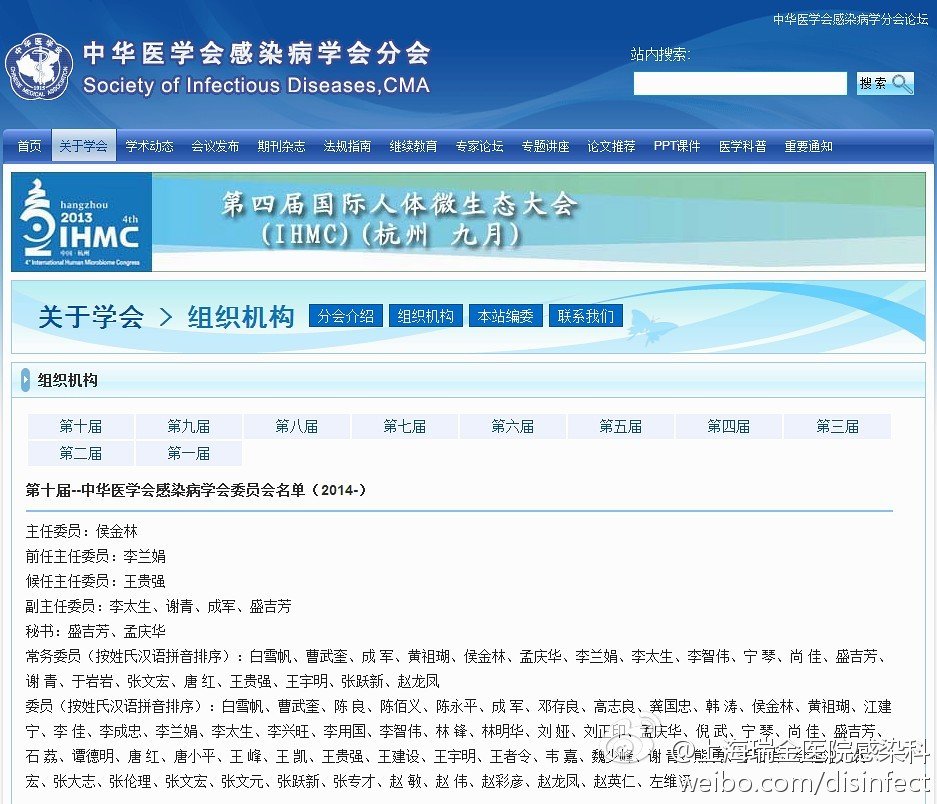Open the 联系我们 sub-page button
This screenshot has height=804, width=937.
[586, 316]
